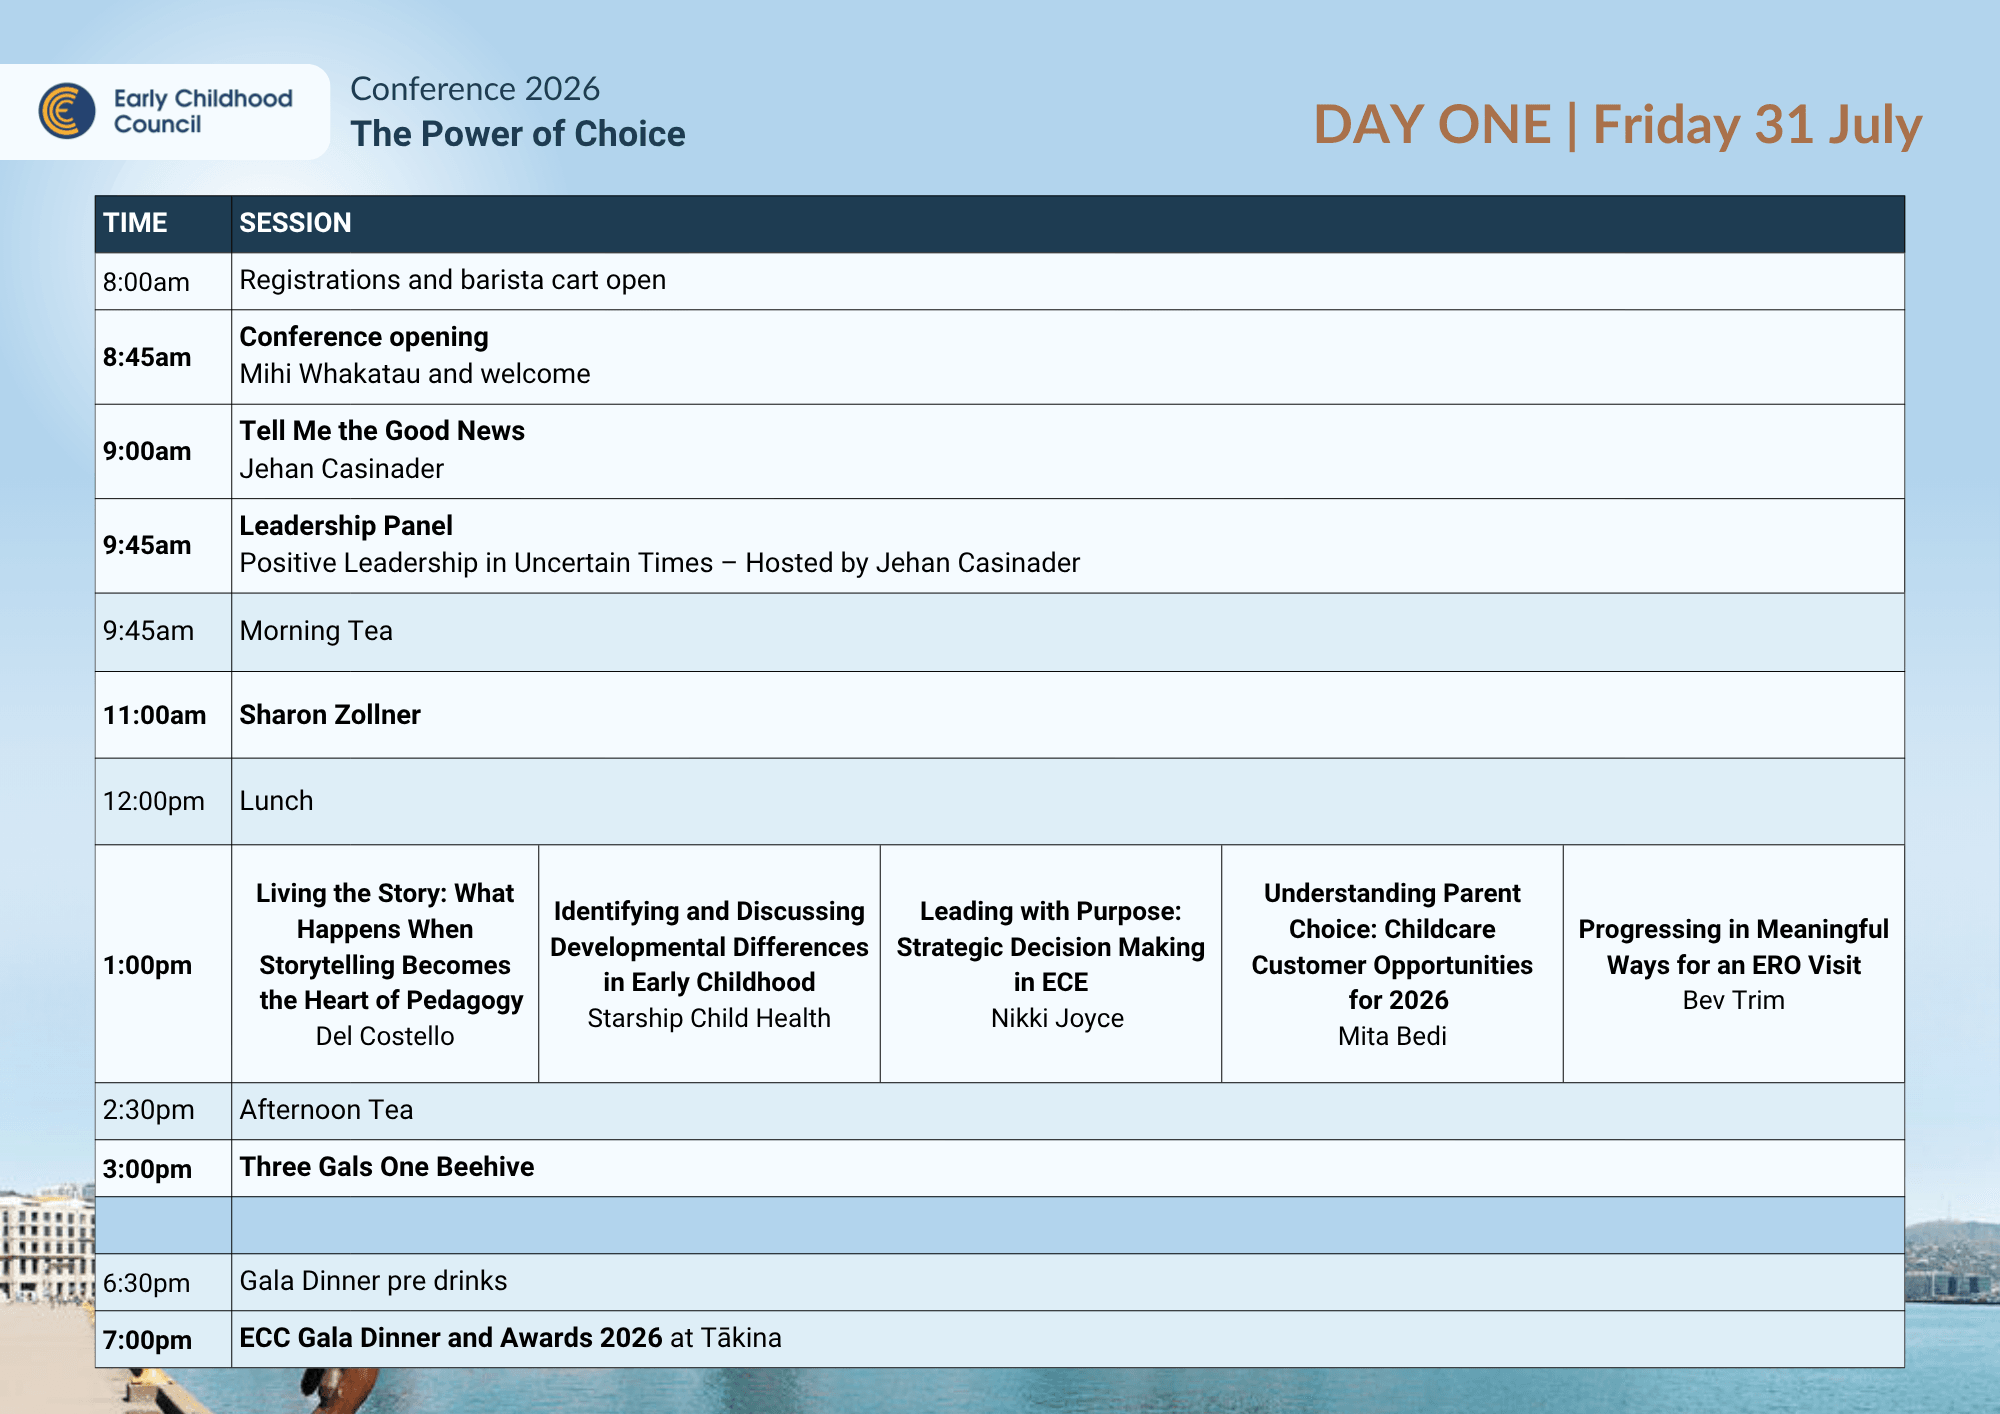The height and width of the screenshot is (1414, 2000).
Task: Click the 'Leading with Purpose' workshop by Nikki Joyce
Action: (1050, 963)
